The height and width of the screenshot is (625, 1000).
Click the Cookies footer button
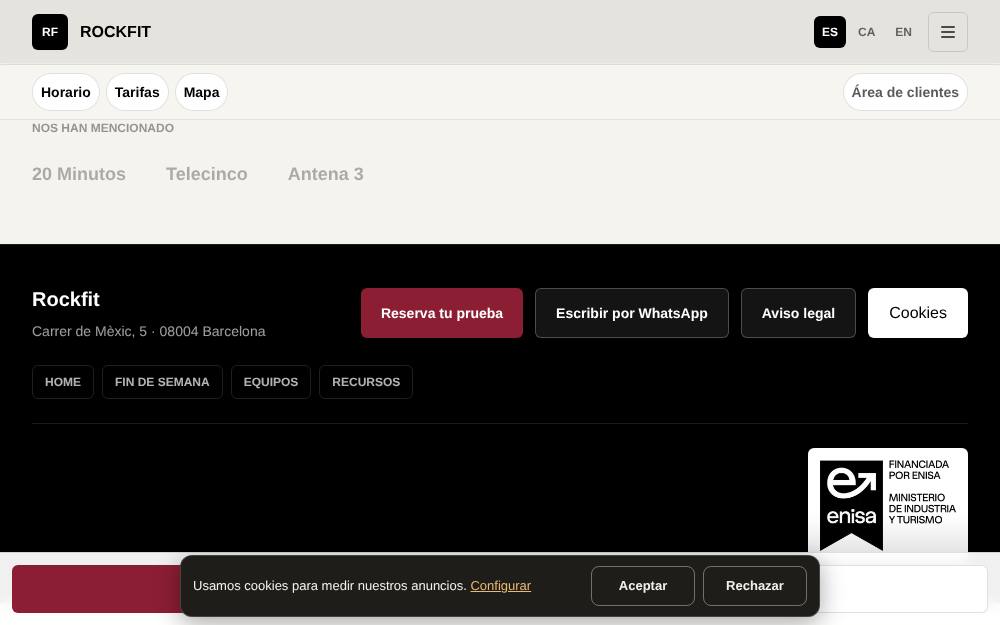[918, 313]
